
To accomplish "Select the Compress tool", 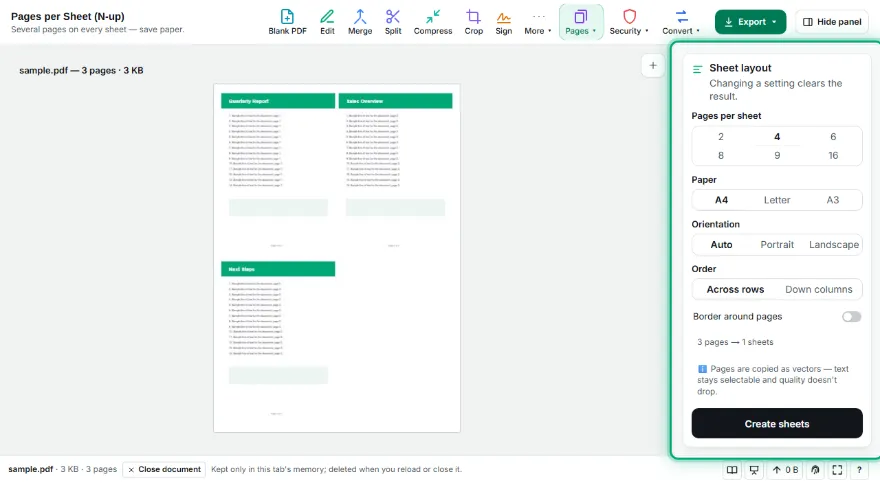I will pyautogui.click(x=433, y=22).
